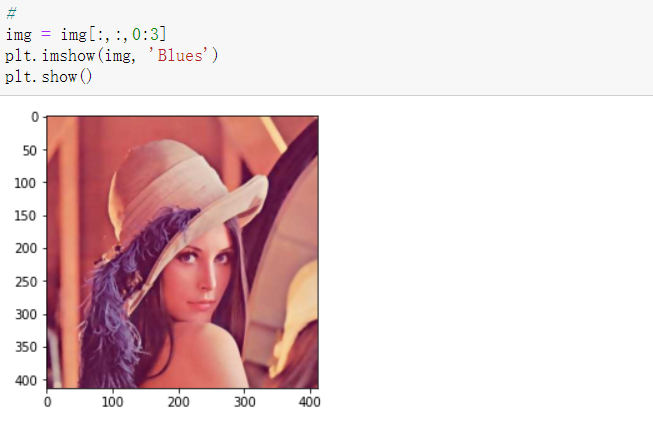Click the y-axis tick label 350

[x=25, y=347]
